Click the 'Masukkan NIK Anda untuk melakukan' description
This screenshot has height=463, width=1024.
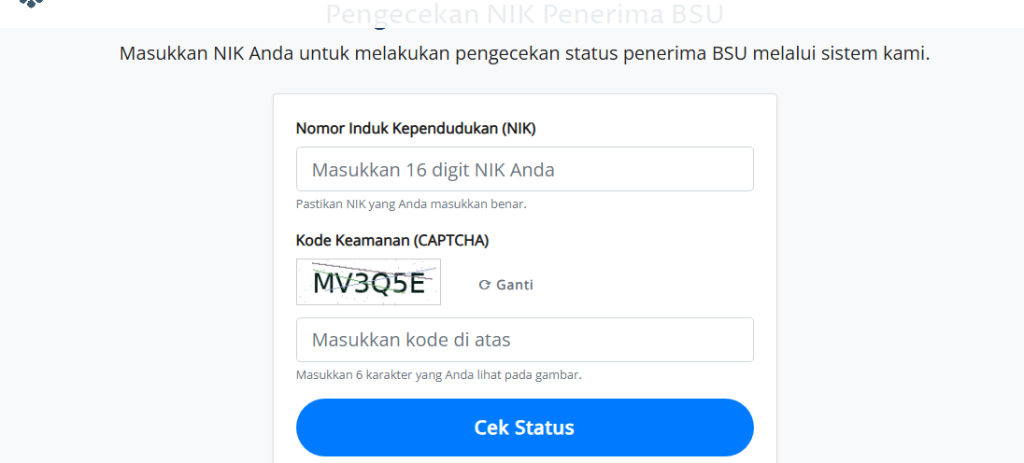point(524,53)
